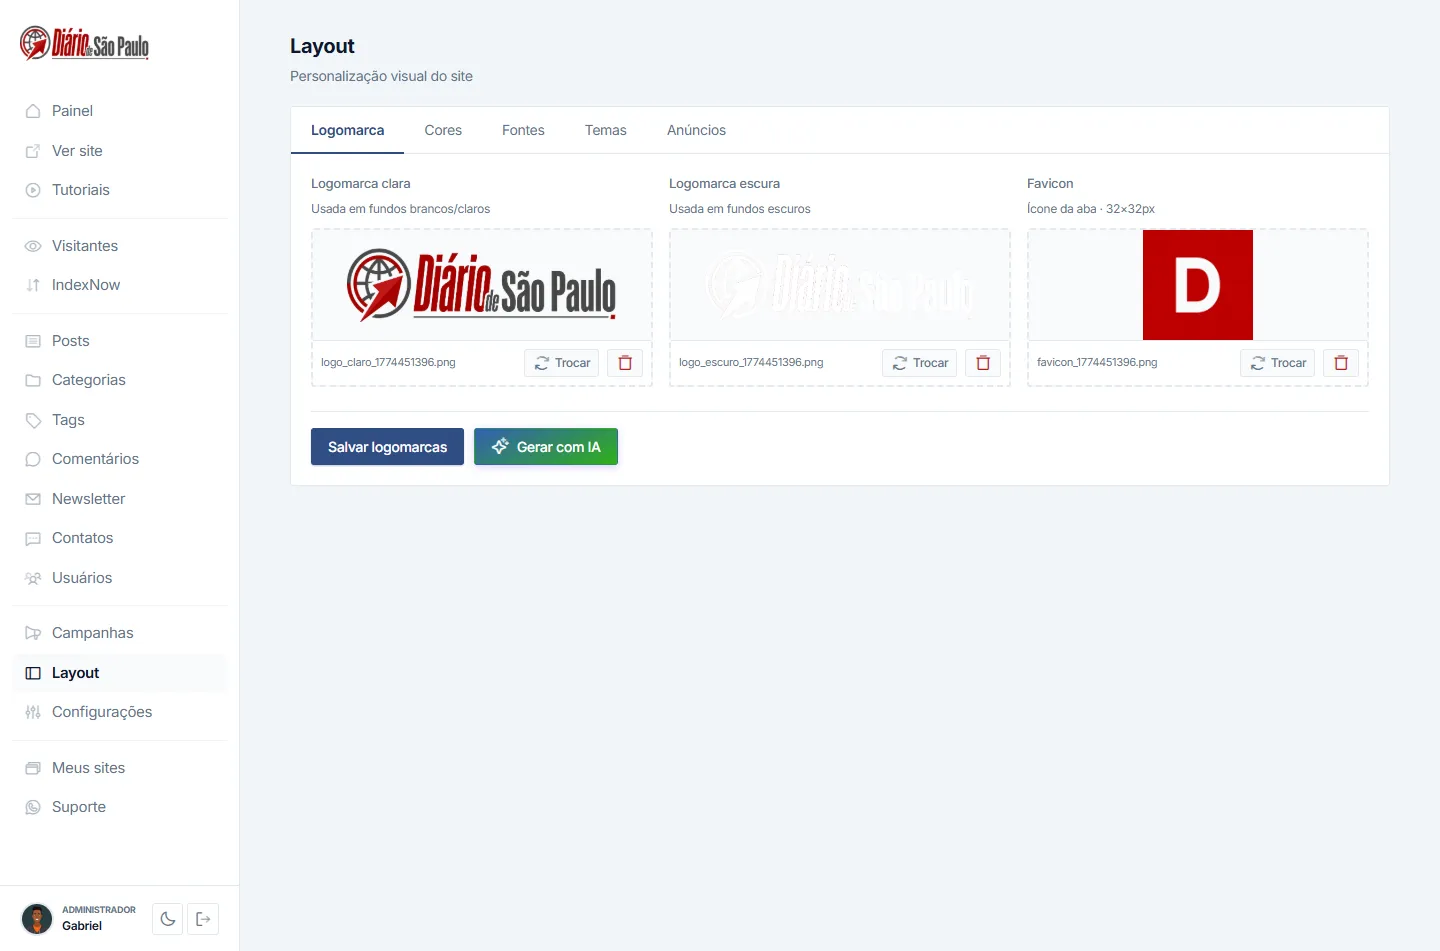Image resolution: width=1440 pixels, height=951 pixels.
Task: Open Contatos in the sidebar
Action: click(x=120, y=538)
